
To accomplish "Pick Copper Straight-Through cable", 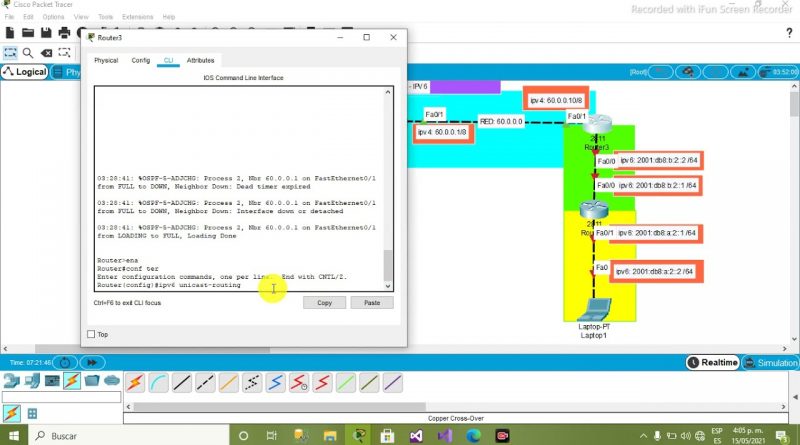I will point(182,383).
